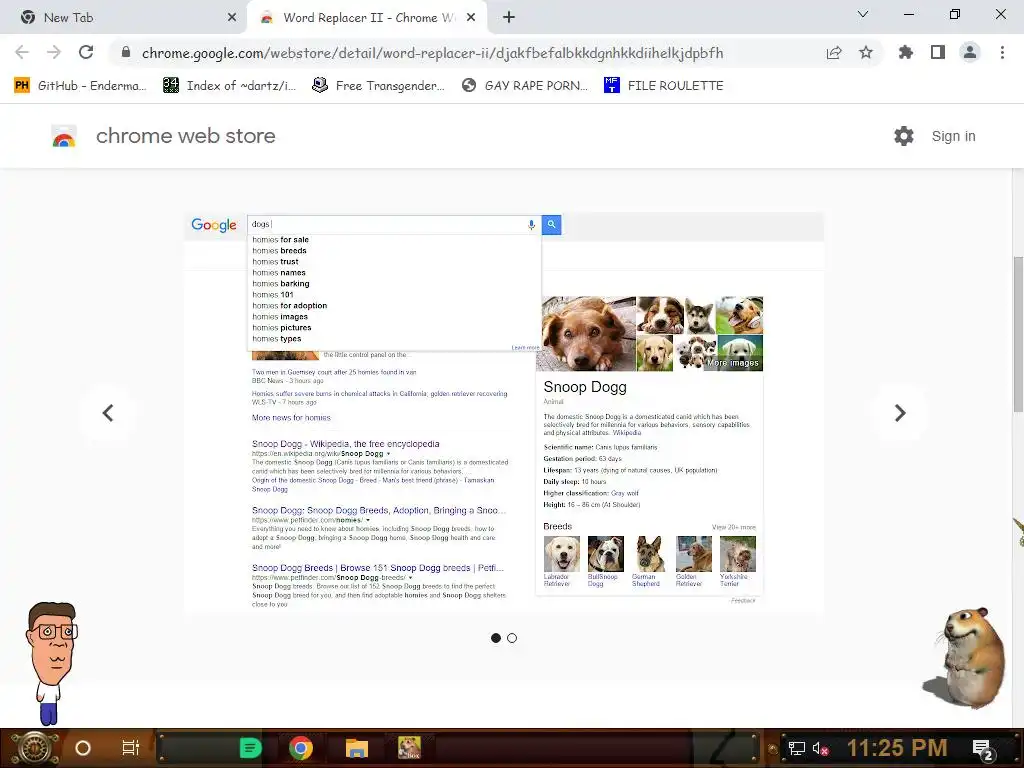Click the 11:25 PM taskbar clock
This screenshot has height=768, width=1024.
(897, 748)
